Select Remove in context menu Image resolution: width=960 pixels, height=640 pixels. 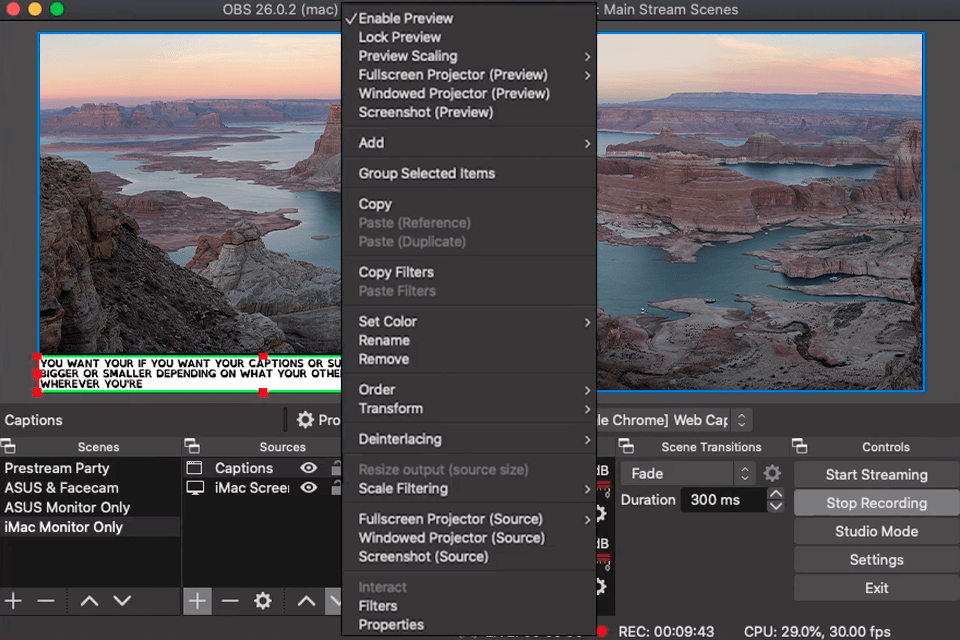coord(469,360)
